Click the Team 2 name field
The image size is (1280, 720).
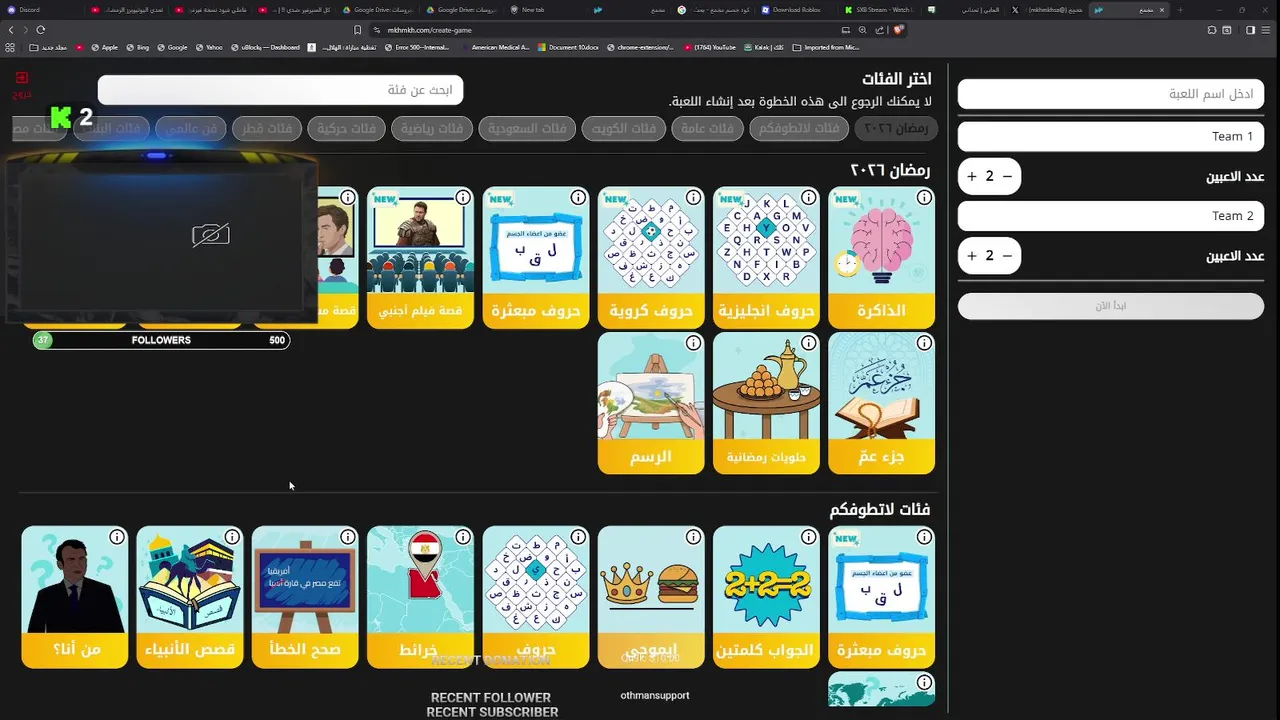point(1110,216)
